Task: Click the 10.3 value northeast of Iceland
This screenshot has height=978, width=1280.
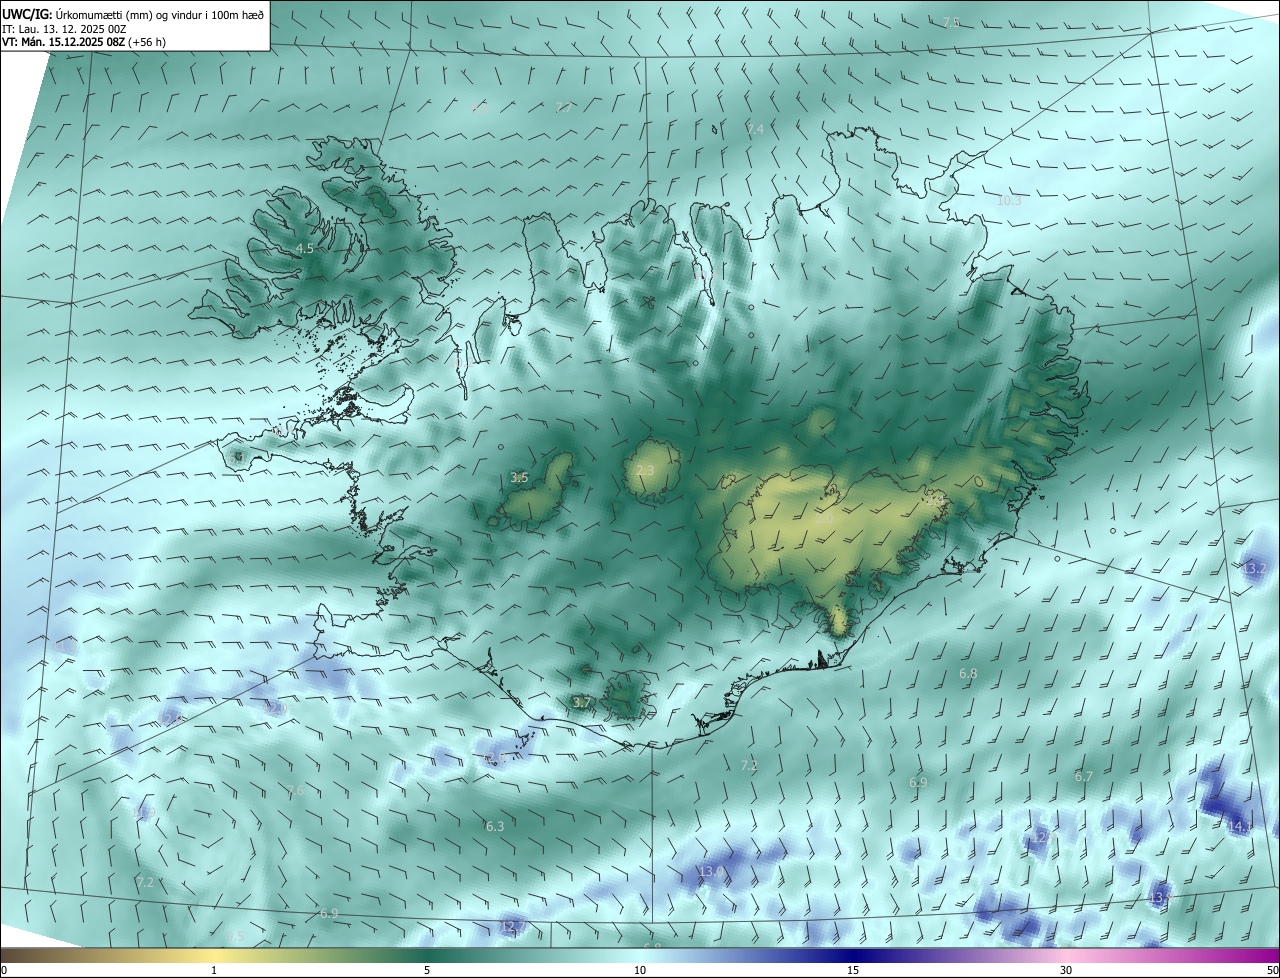Action: 1009,200
